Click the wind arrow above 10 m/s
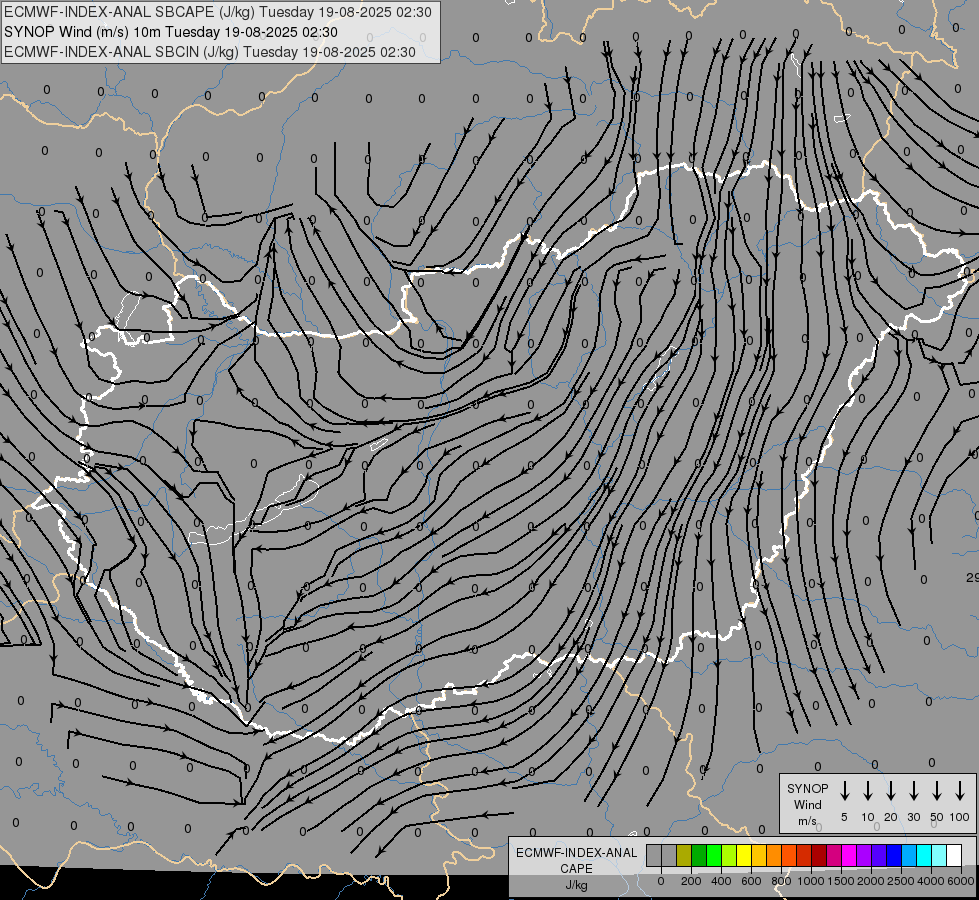This screenshot has height=900, width=979. pos(868,791)
